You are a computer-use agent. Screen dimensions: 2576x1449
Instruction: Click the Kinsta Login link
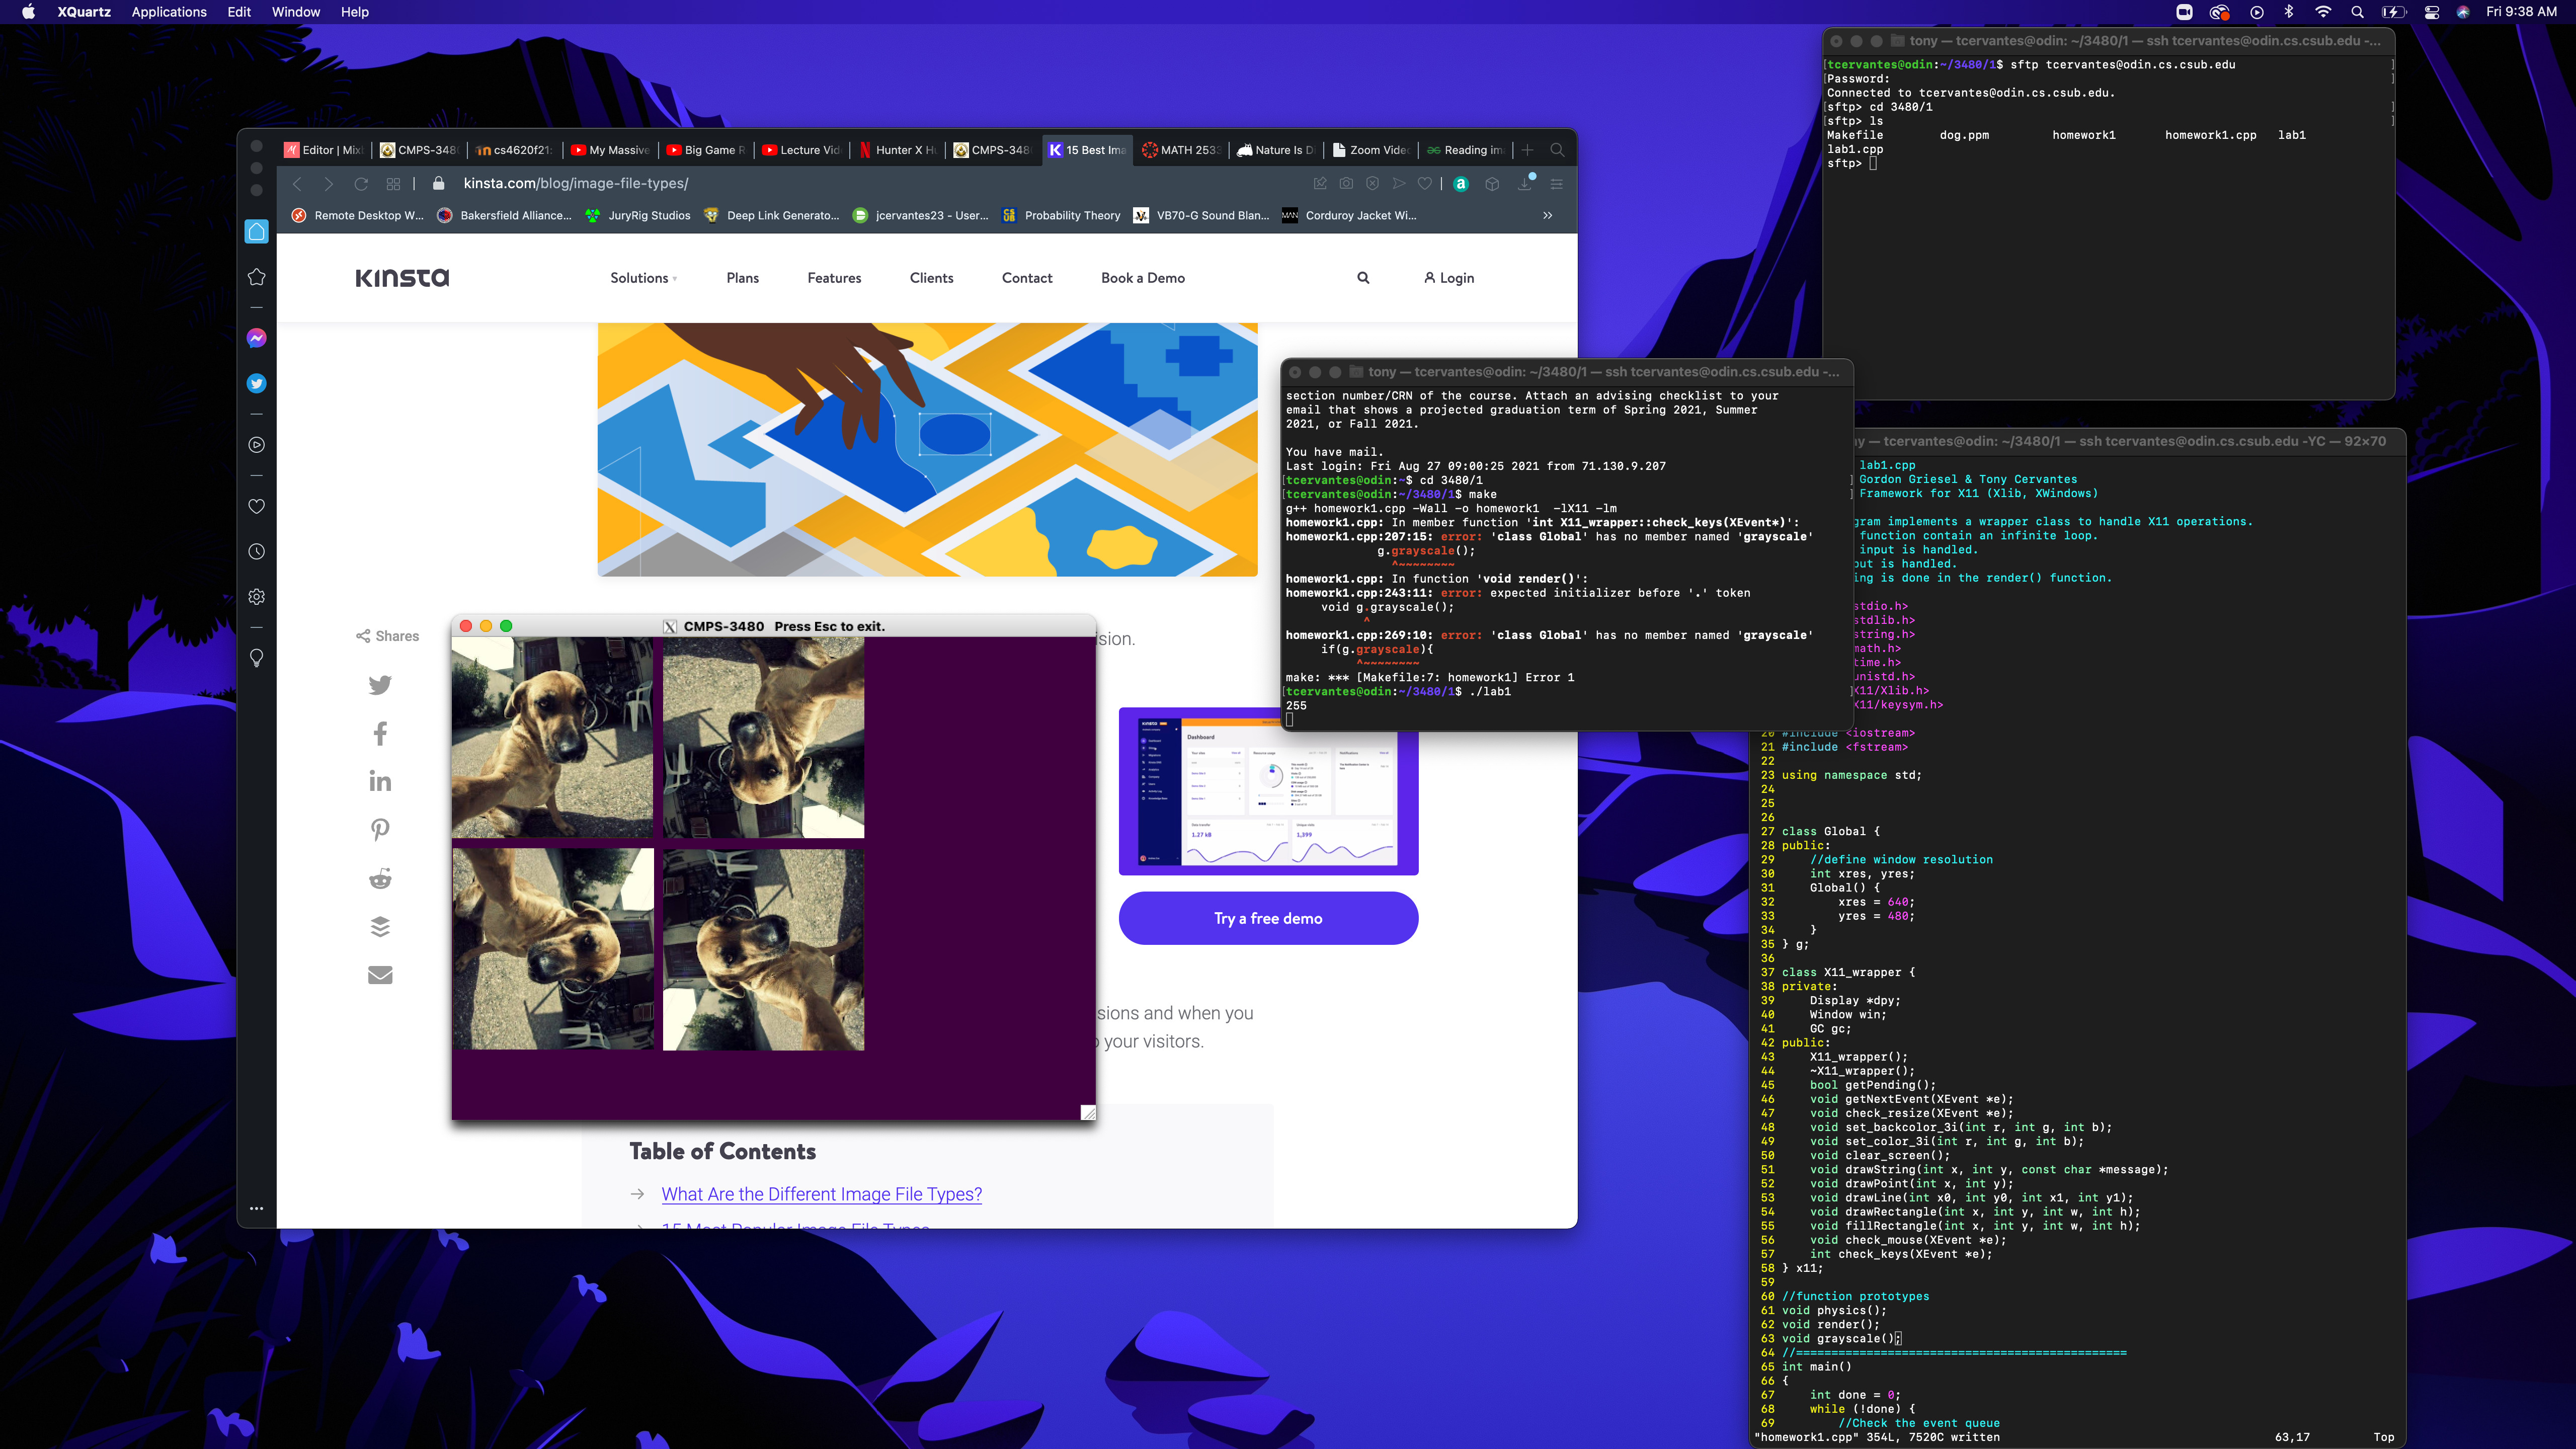tap(1449, 278)
